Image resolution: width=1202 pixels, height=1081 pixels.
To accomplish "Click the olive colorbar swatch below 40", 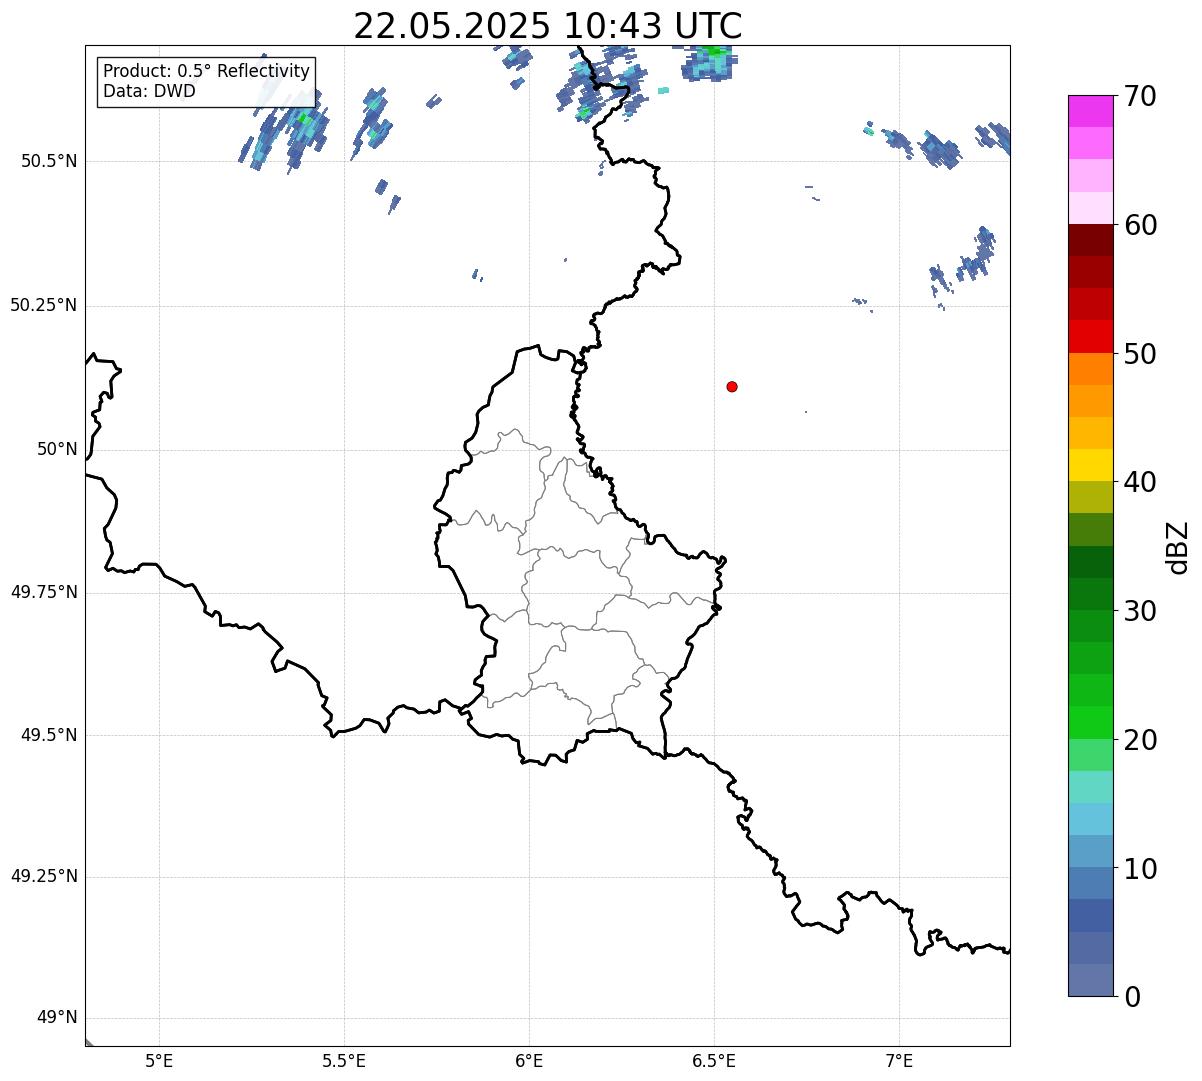I will [x=1090, y=497].
